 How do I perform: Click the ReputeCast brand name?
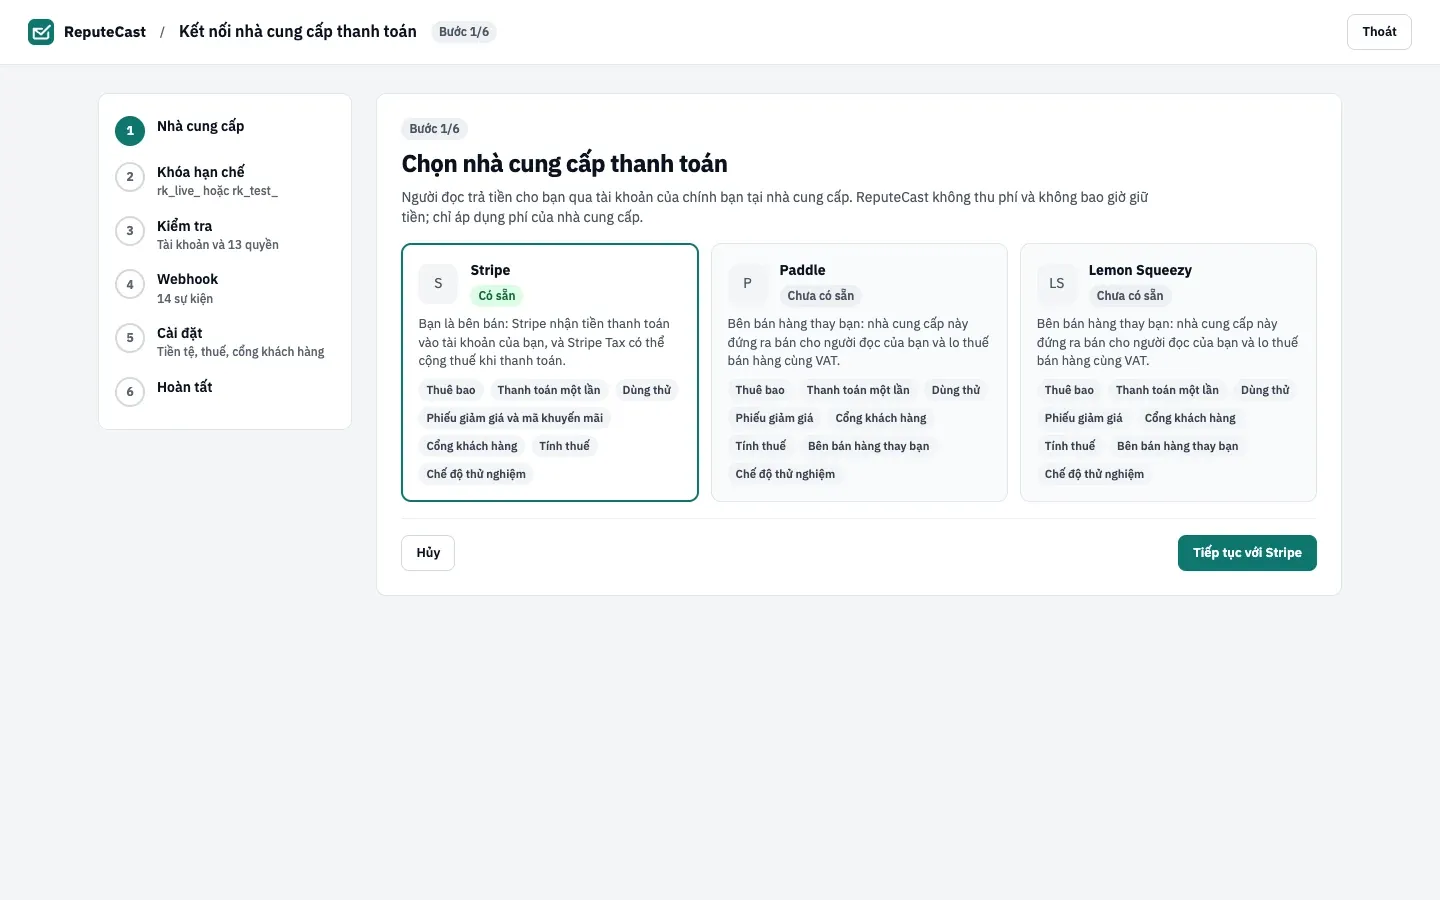105,32
